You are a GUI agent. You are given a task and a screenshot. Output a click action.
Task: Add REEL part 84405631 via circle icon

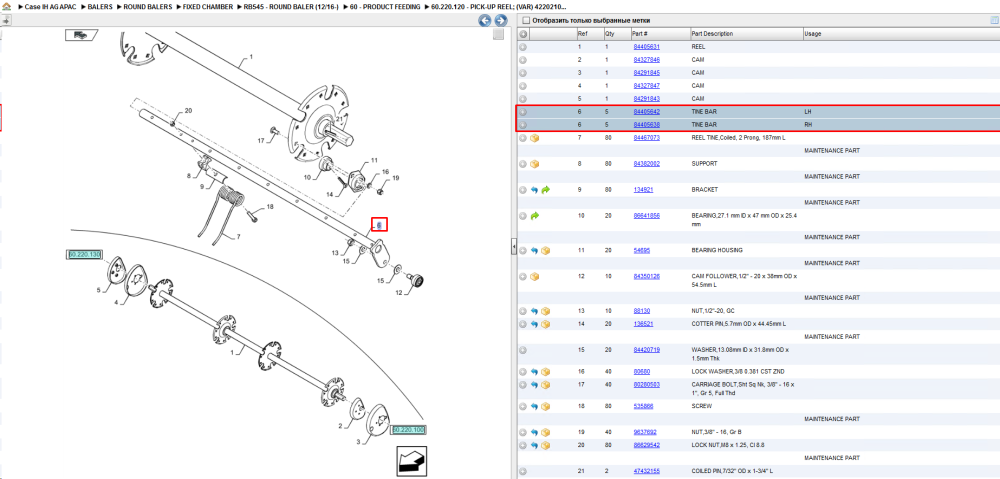tap(523, 47)
